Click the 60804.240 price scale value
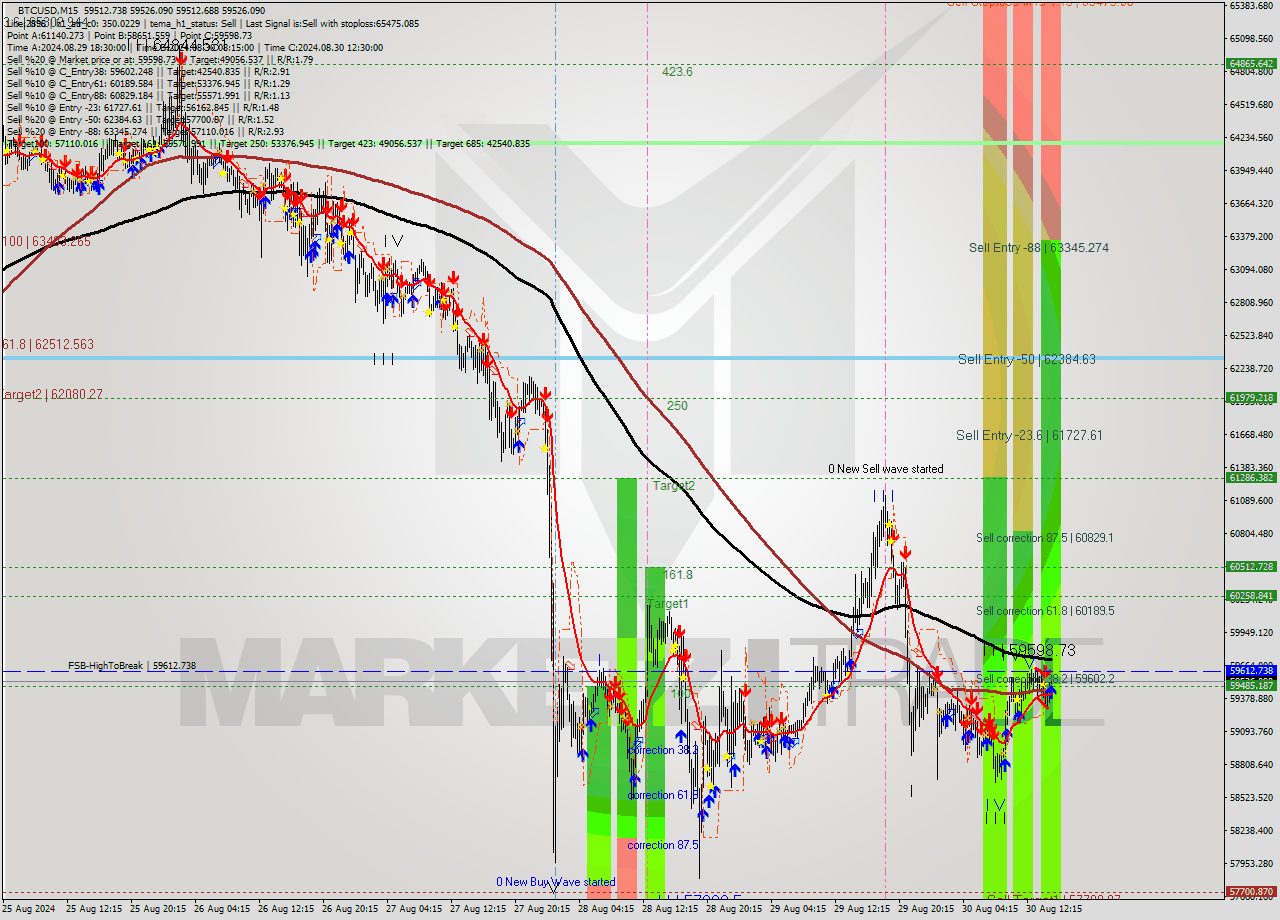 (x=1251, y=533)
